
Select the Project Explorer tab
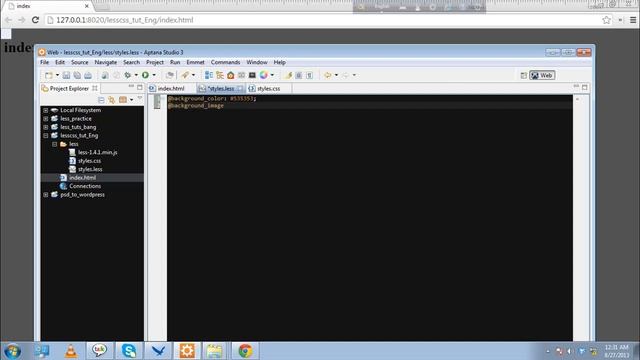[69, 89]
